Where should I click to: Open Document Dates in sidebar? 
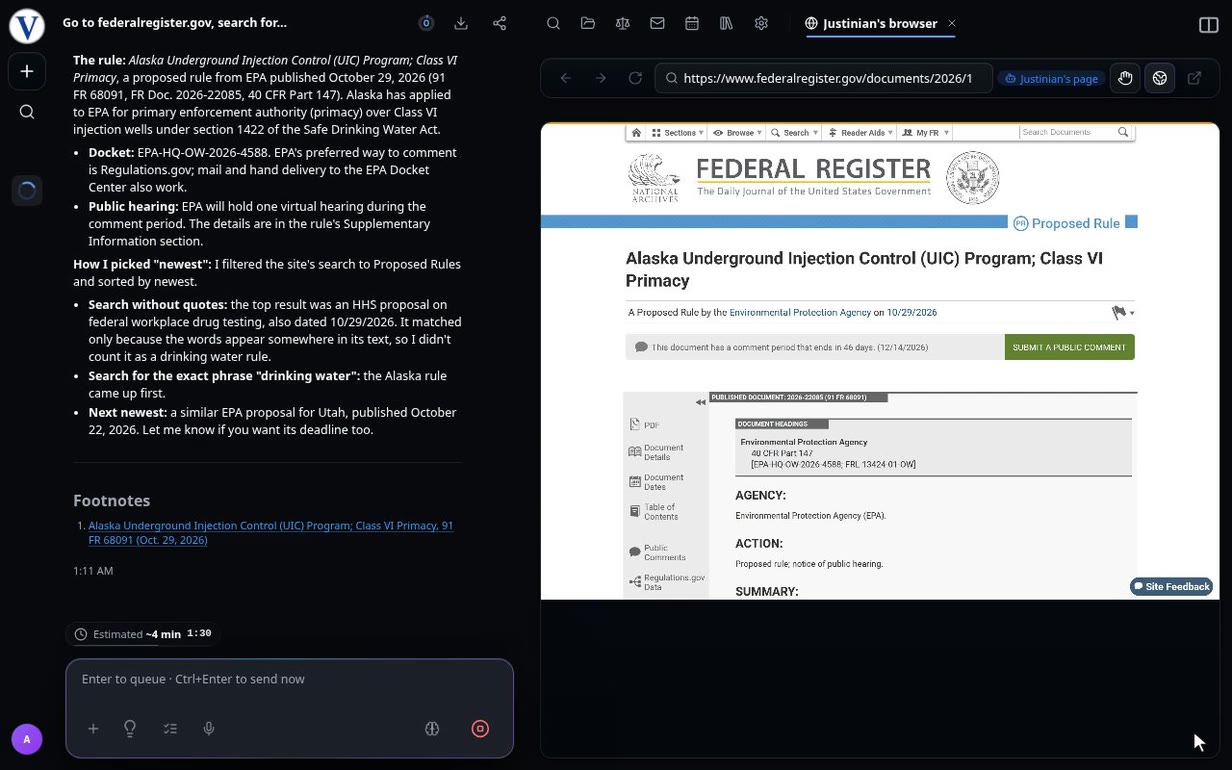tap(657, 482)
